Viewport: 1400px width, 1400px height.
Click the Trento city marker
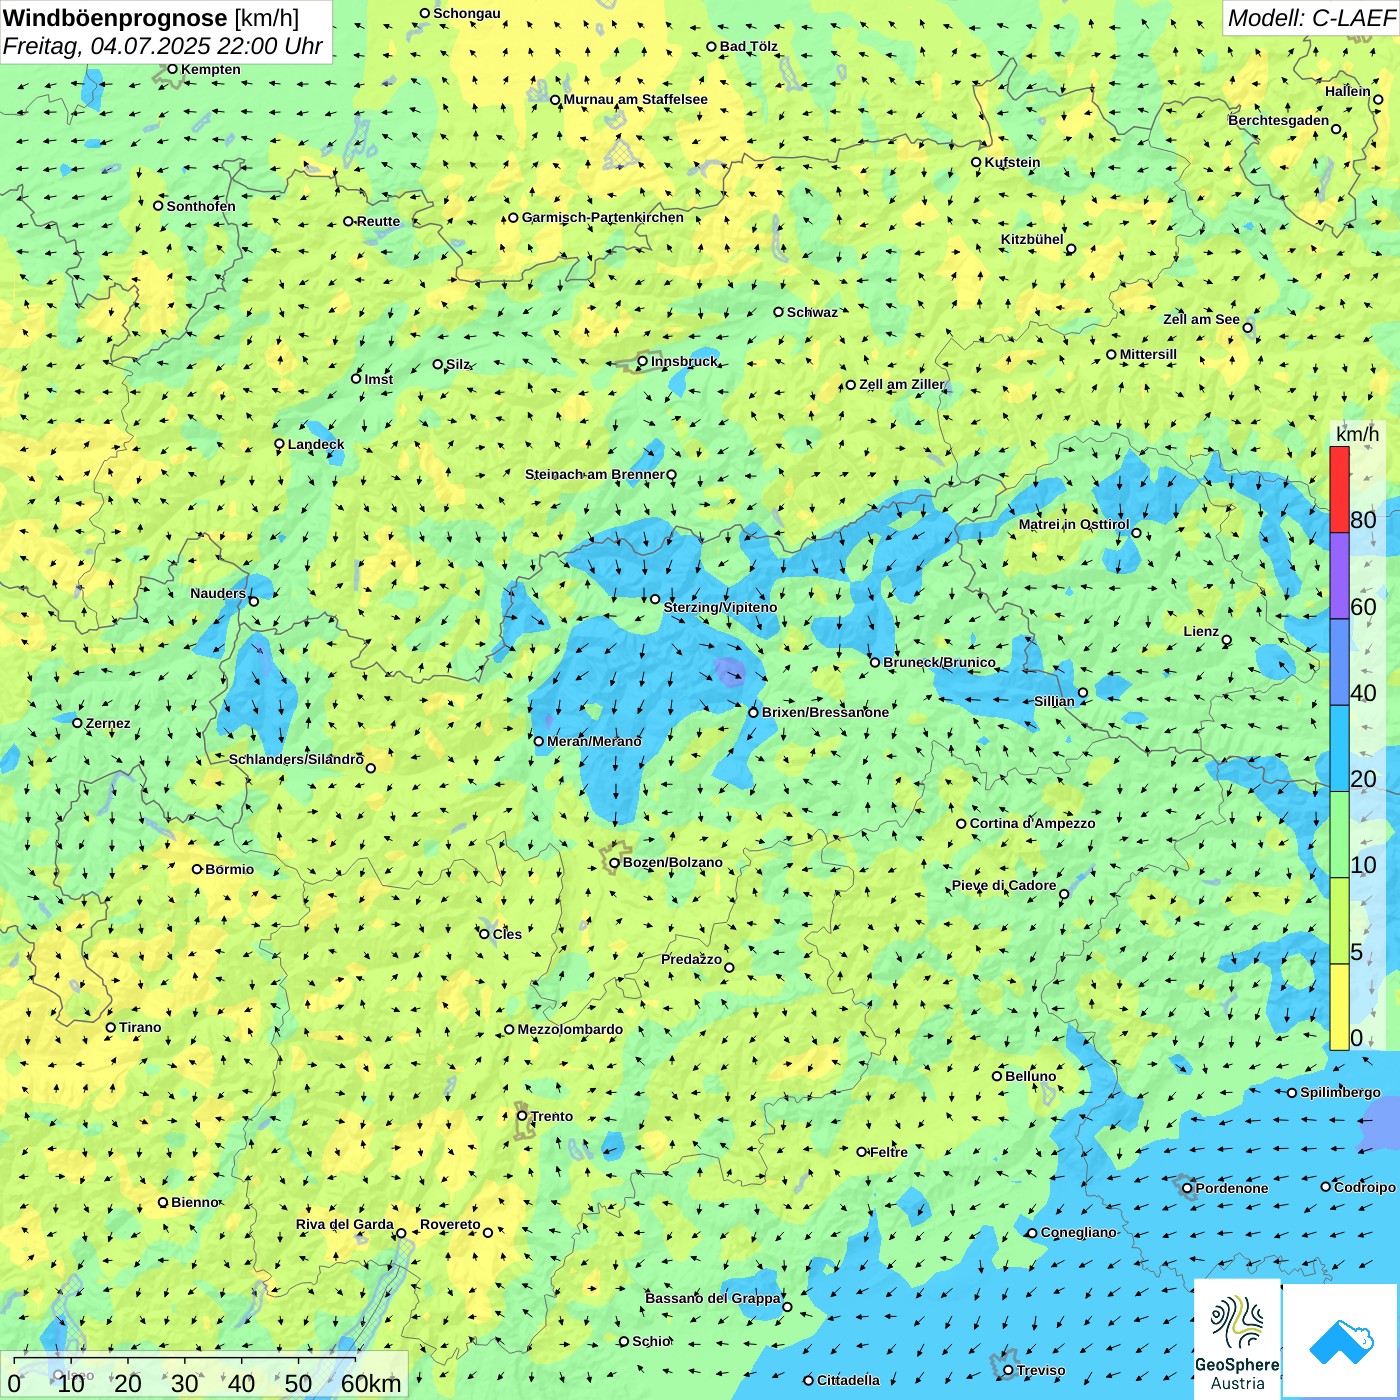pos(522,1116)
